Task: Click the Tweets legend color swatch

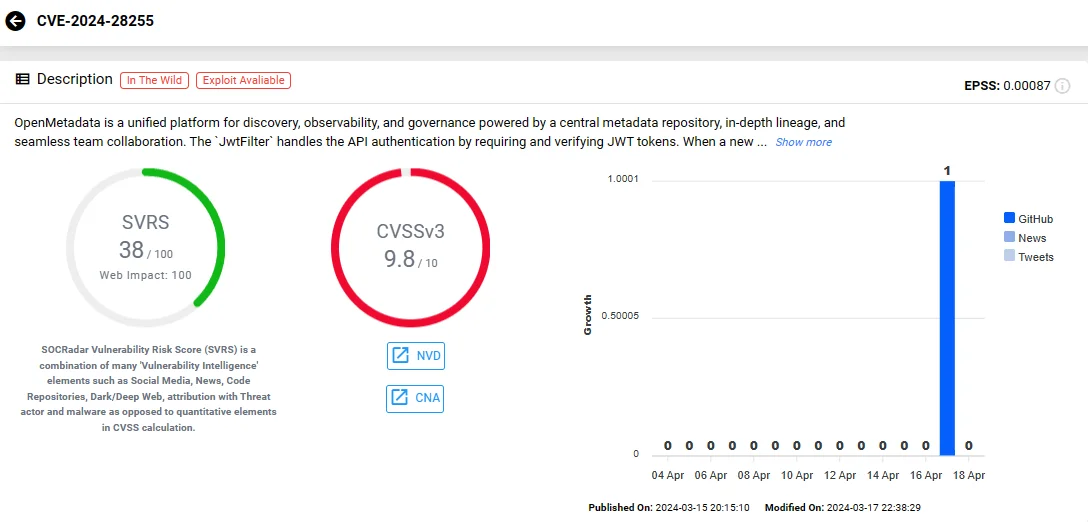Action: tap(1009, 256)
